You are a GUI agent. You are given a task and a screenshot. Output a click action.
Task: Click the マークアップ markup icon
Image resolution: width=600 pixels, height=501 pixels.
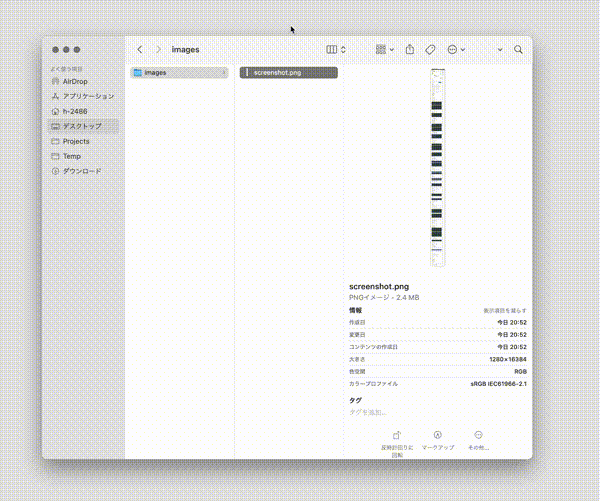point(438,435)
